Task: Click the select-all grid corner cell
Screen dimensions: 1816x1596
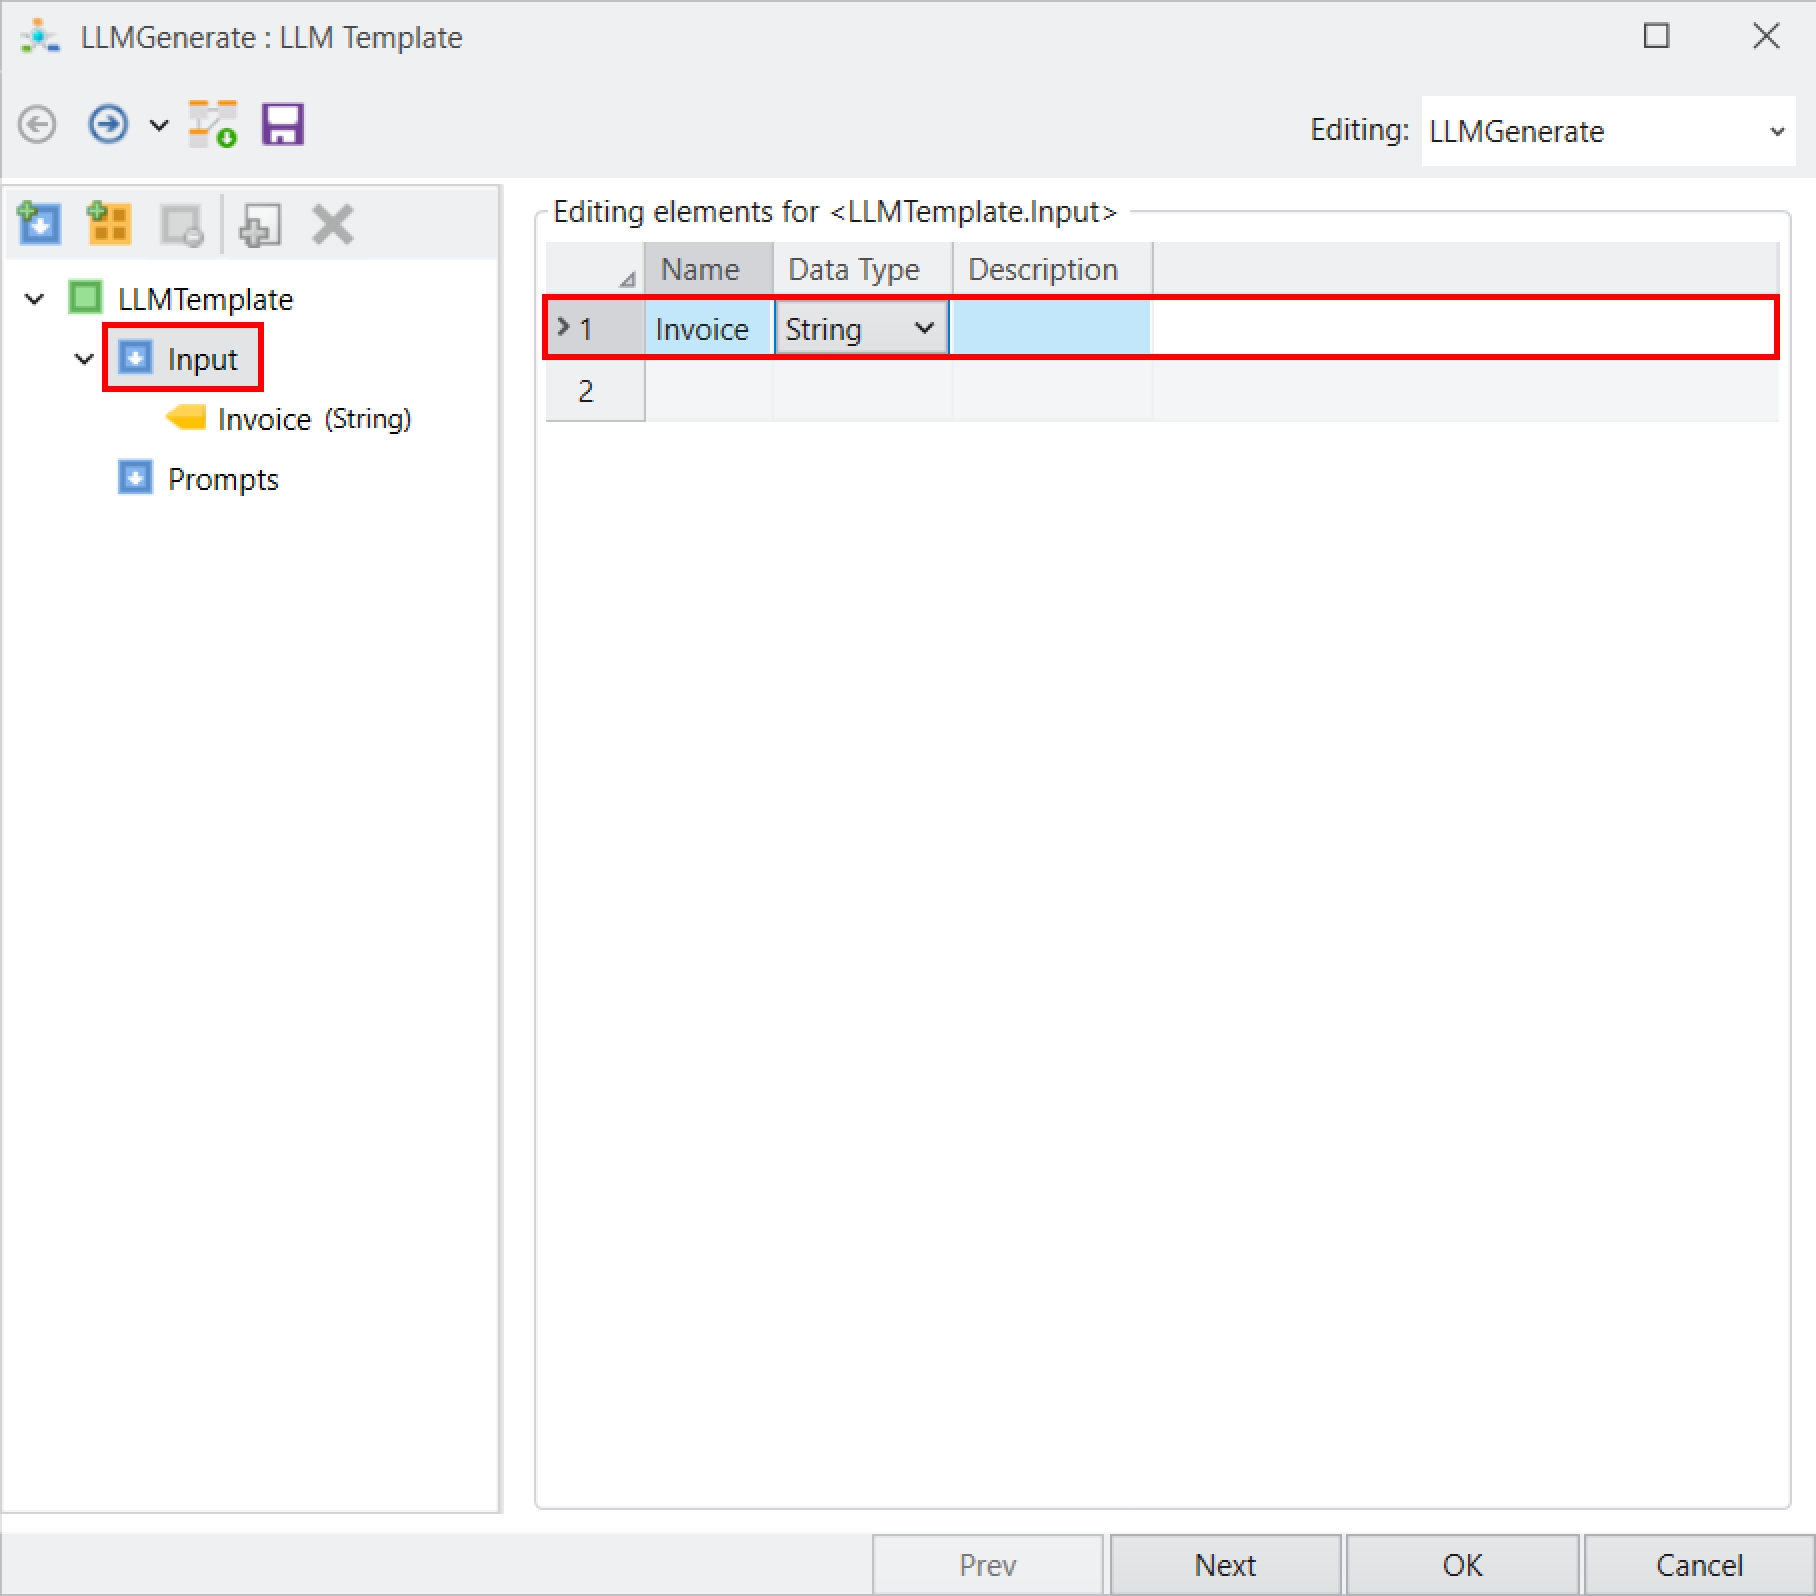Action: (595, 269)
